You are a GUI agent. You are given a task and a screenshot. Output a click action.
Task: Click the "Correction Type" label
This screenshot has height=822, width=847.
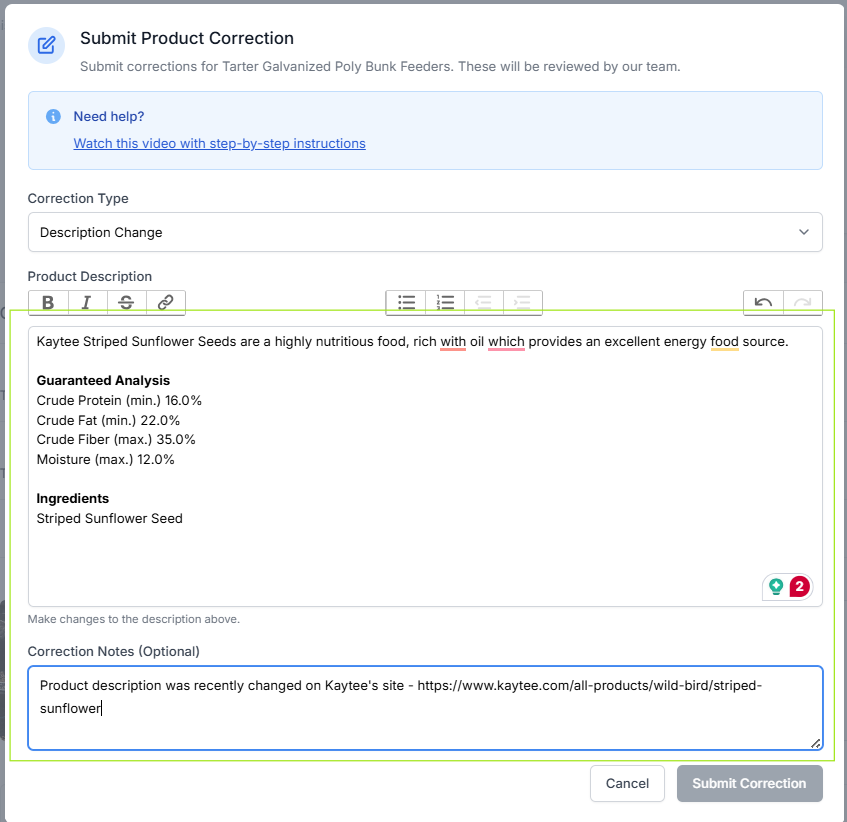pyautogui.click(x=78, y=198)
